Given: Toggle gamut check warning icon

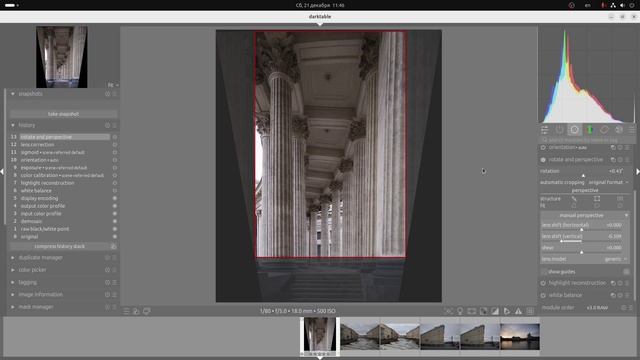Looking at the screenshot, I should click(x=518, y=311).
